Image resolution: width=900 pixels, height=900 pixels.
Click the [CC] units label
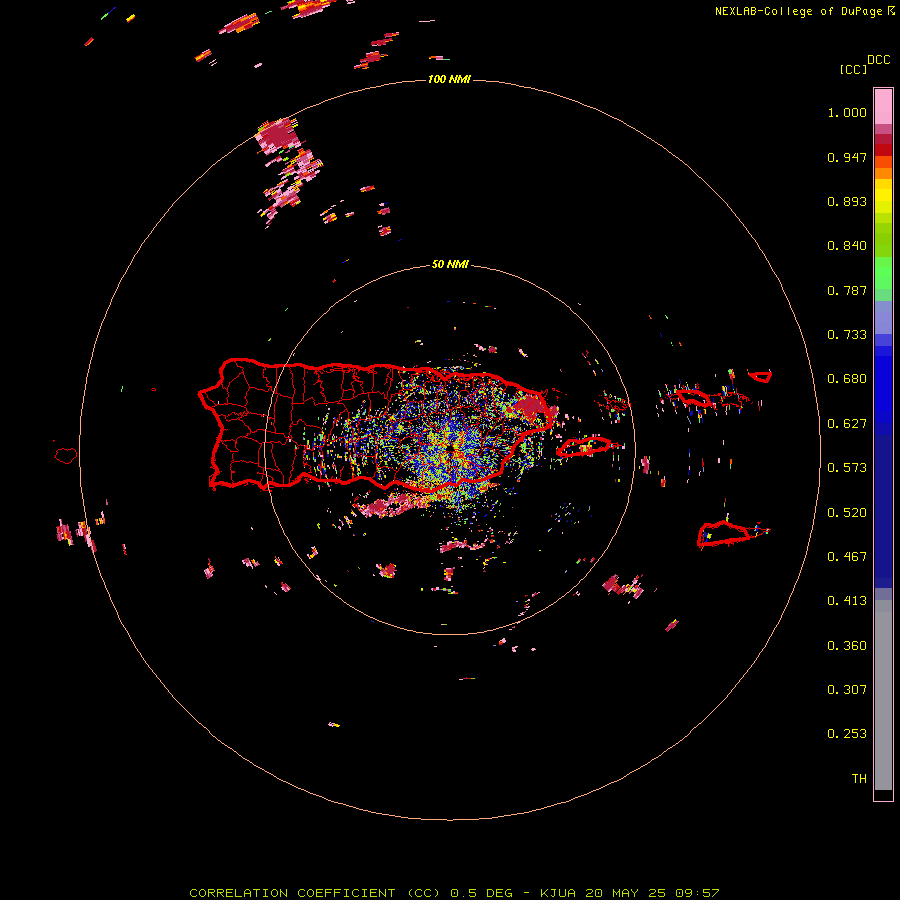pyautogui.click(x=853, y=69)
